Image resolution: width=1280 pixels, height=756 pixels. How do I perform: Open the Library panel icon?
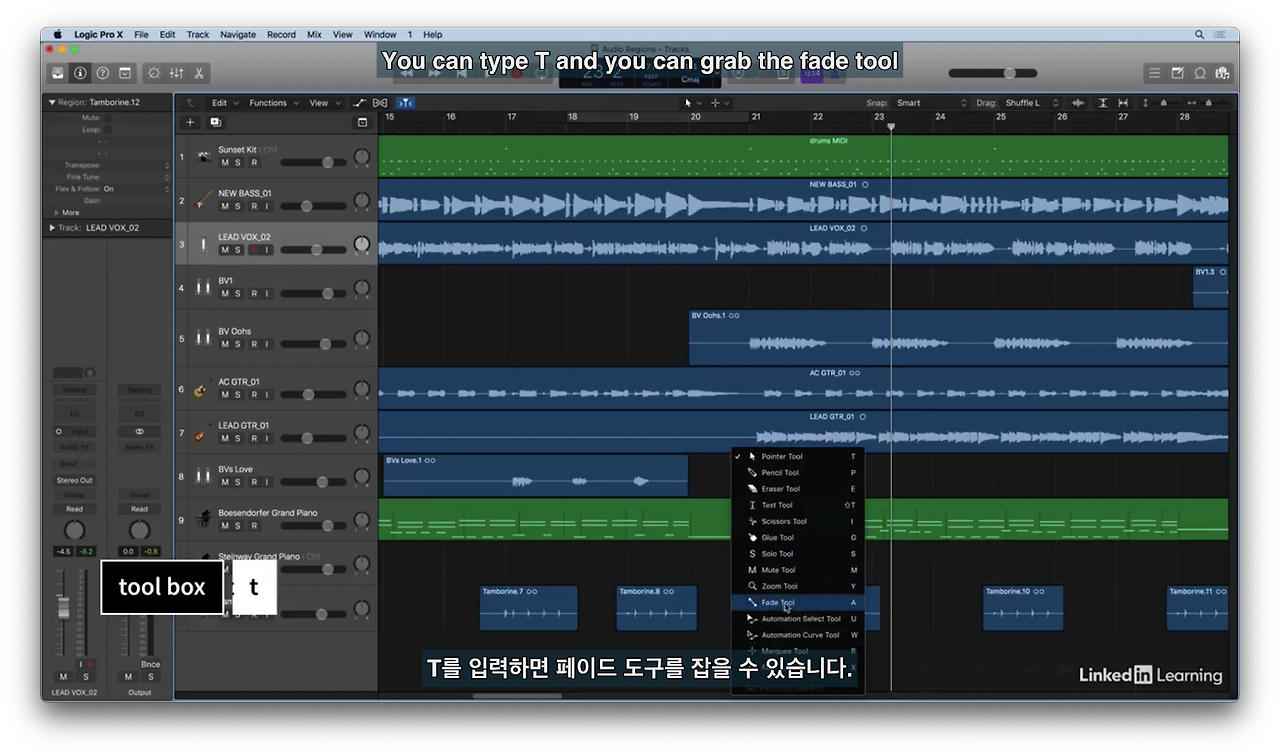pos(58,73)
